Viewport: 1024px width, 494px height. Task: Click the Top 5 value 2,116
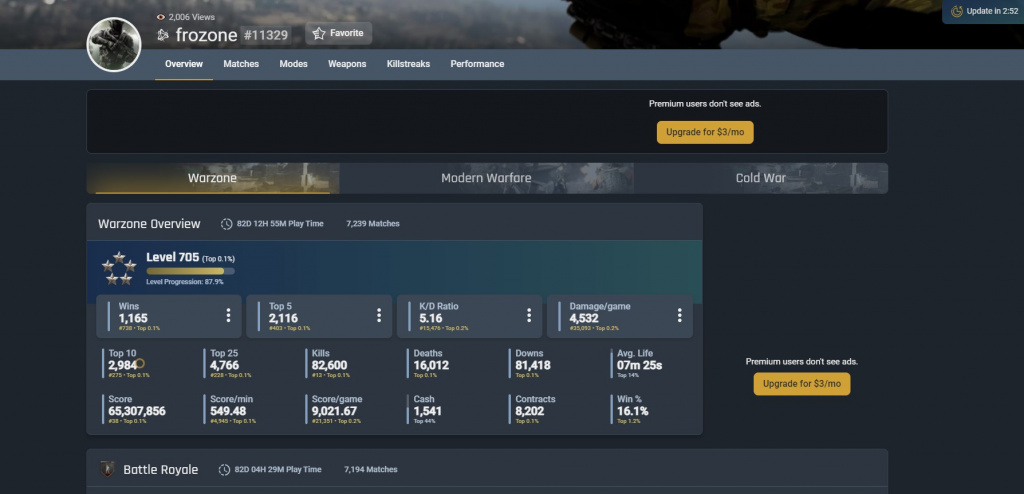[x=283, y=319]
